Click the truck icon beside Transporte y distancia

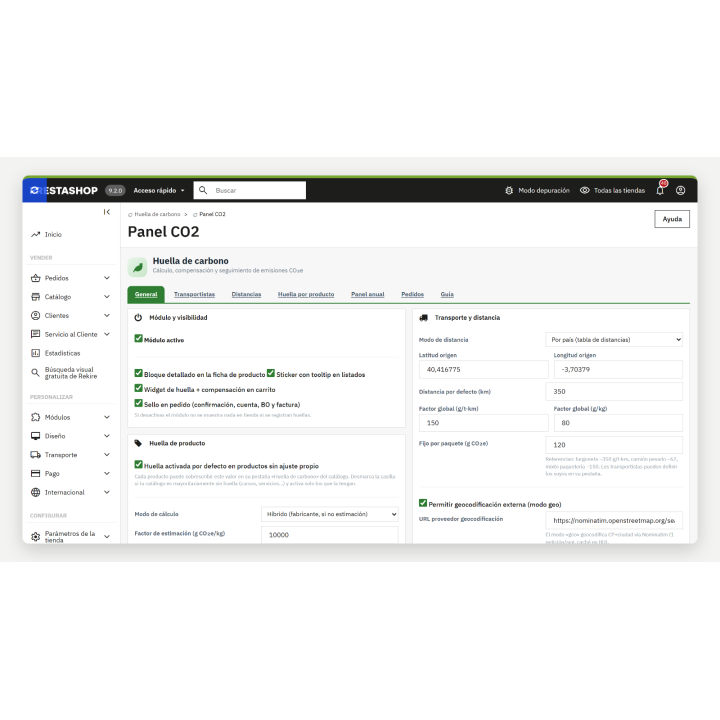(x=424, y=317)
